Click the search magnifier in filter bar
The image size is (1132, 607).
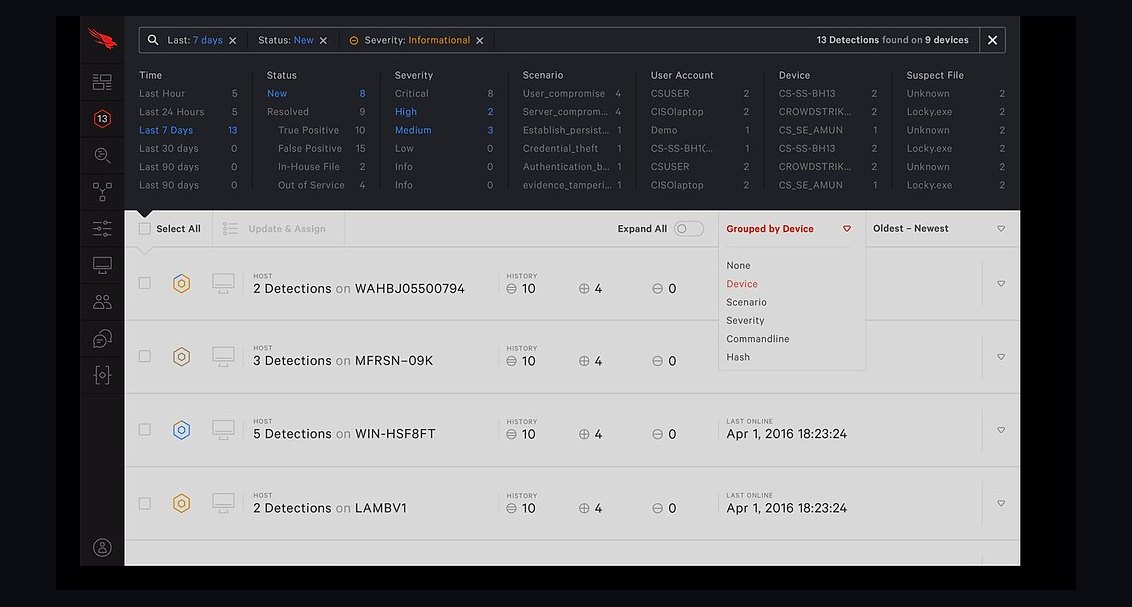tap(153, 40)
